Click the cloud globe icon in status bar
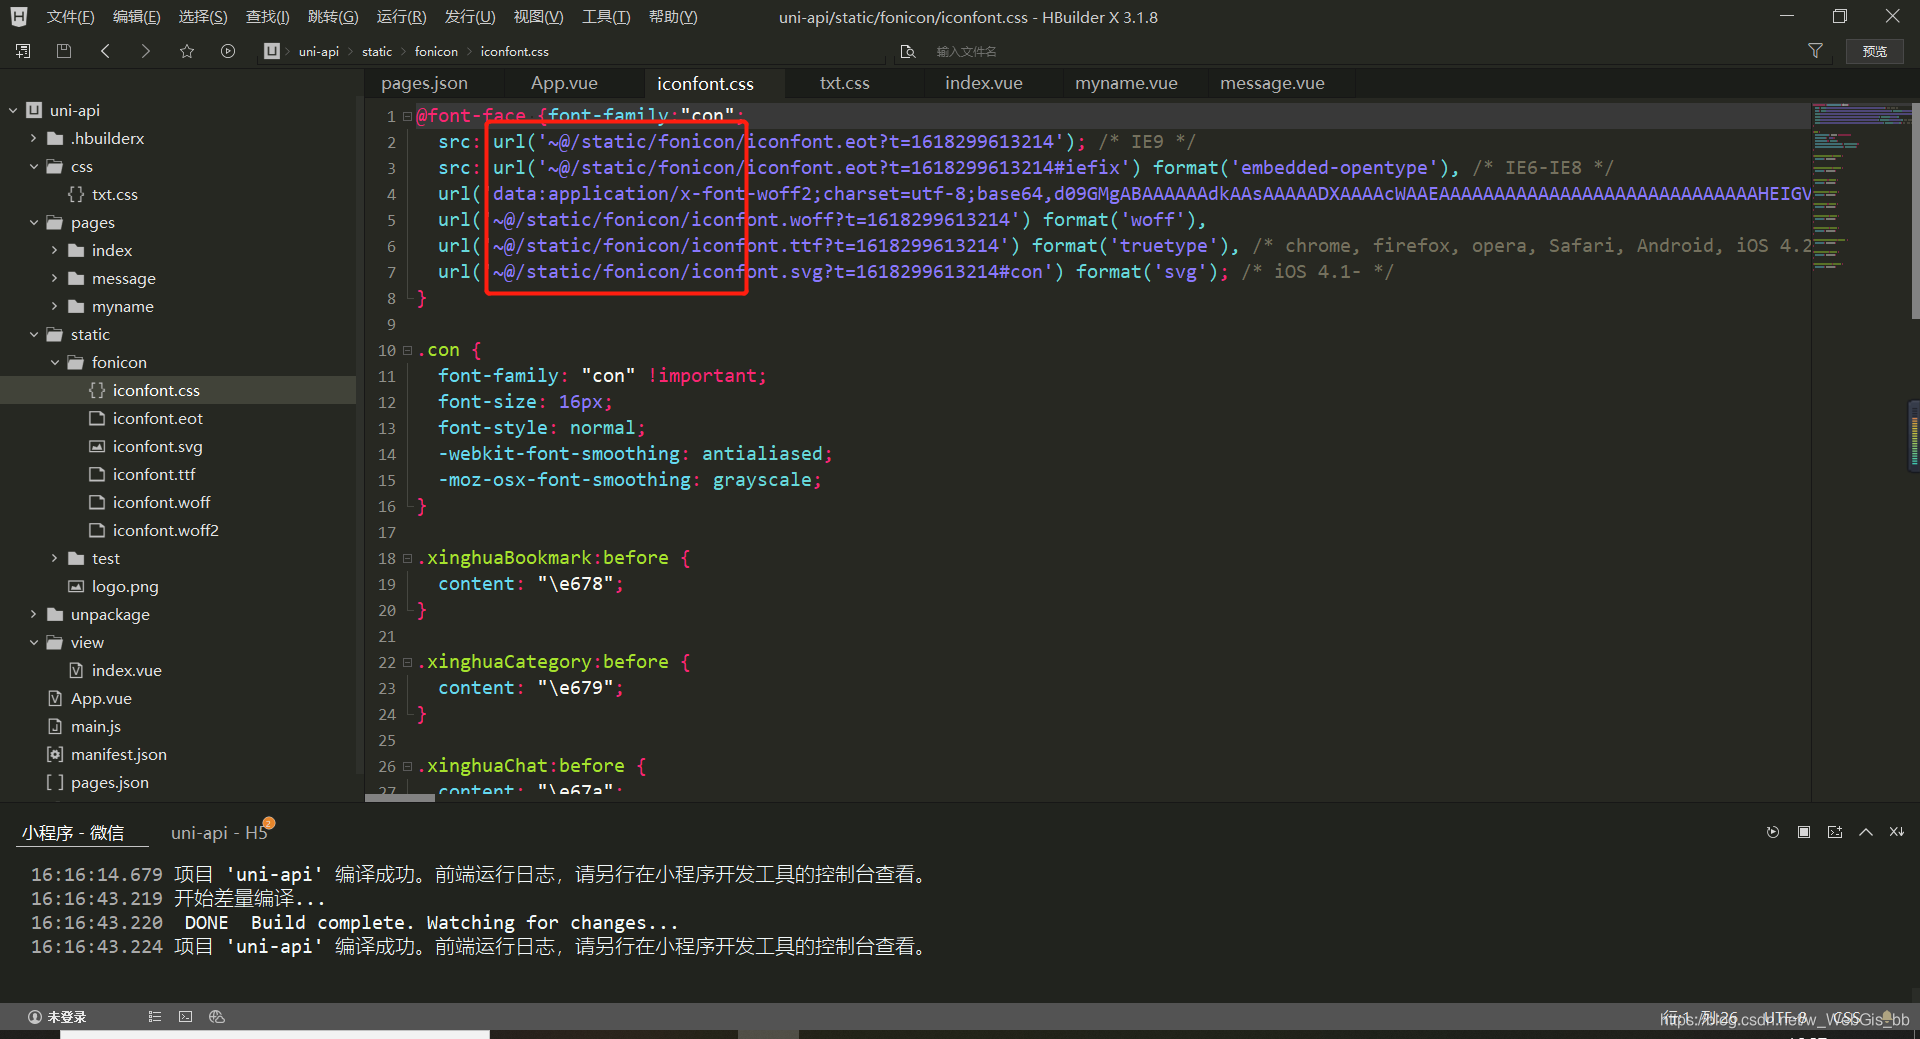The width and height of the screenshot is (1920, 1039). 217,1017
